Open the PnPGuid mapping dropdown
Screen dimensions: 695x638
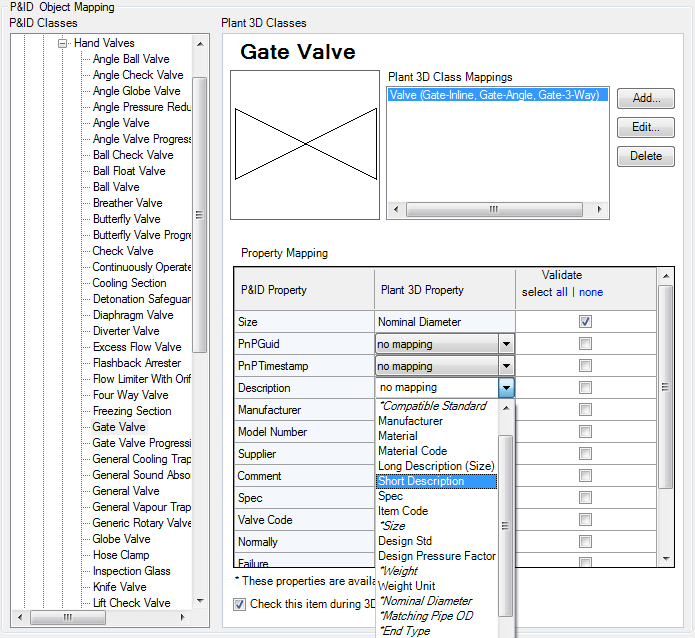(506, 344)
